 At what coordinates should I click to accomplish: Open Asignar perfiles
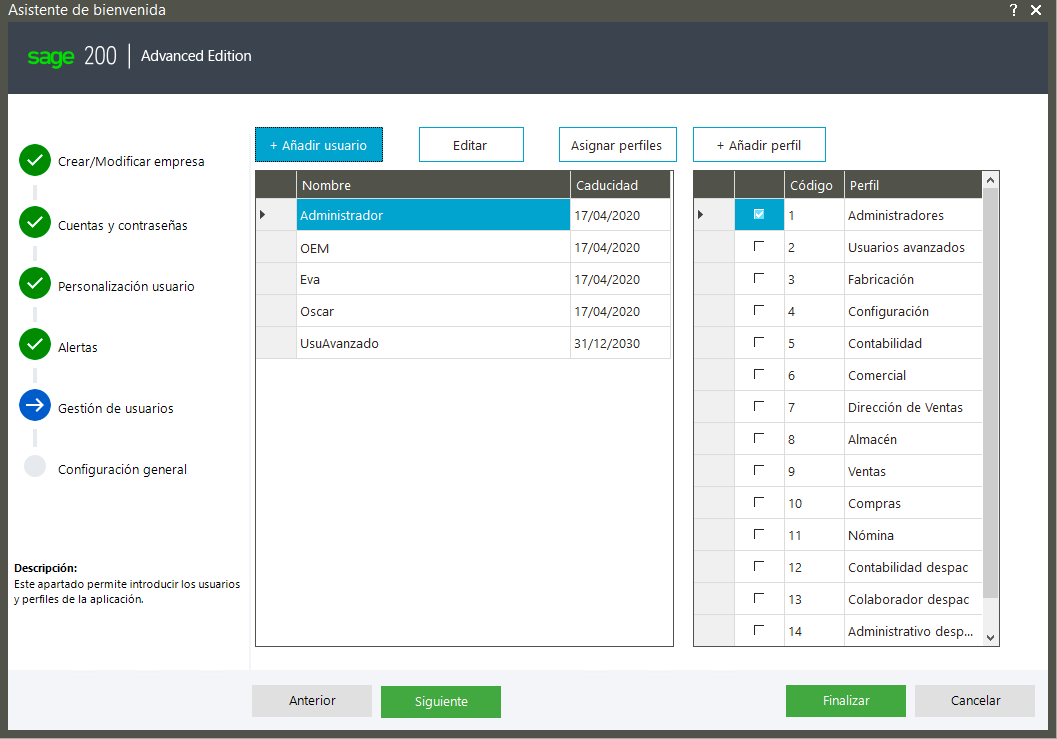[x=617, y=145]
